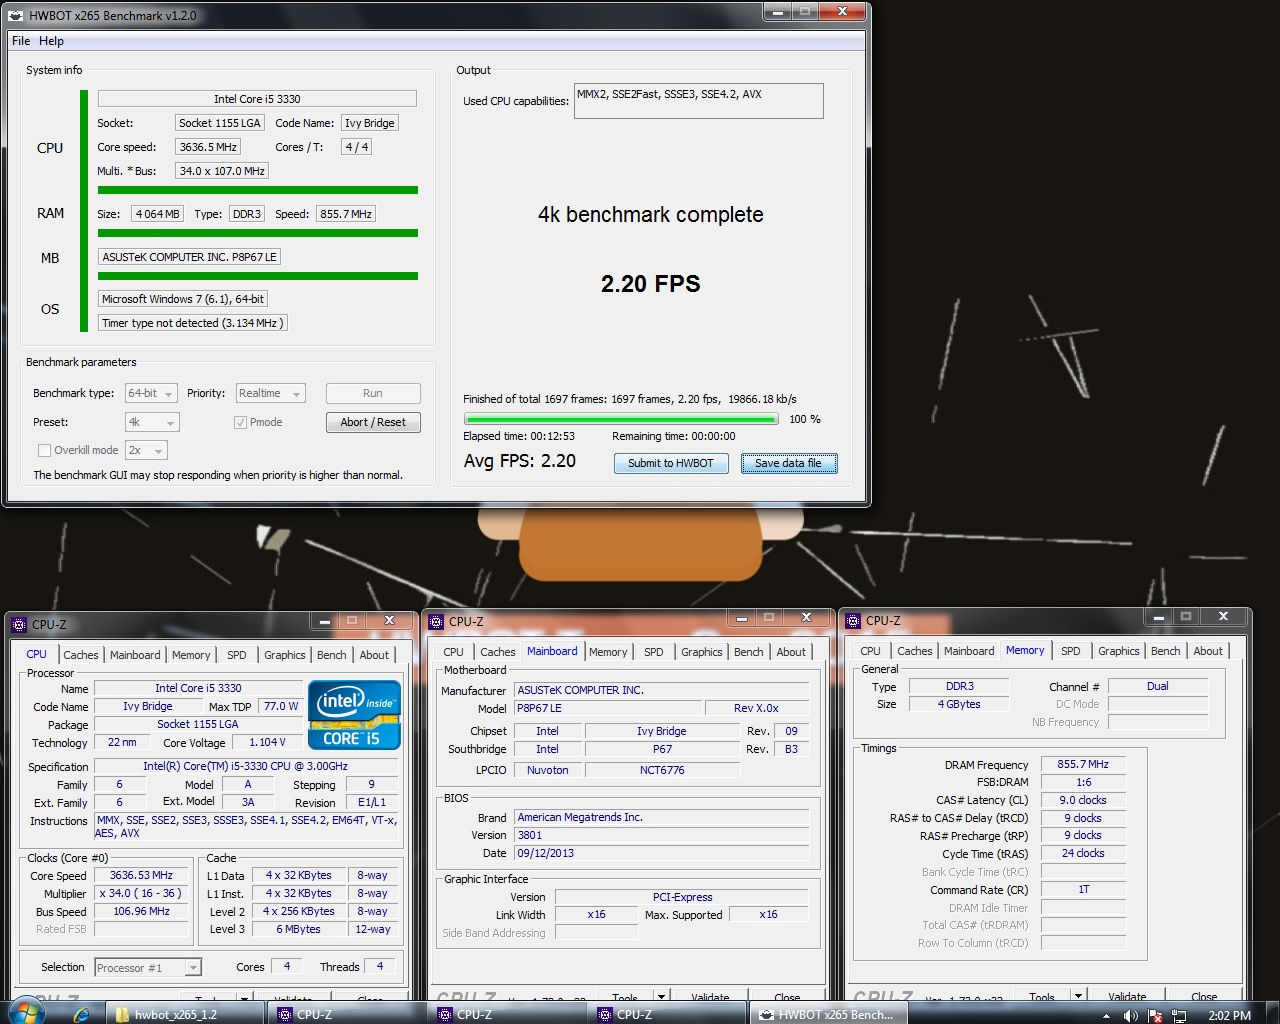
Task: Switch to Caches tab in left CPU-Z window
Action: [81, 655]
